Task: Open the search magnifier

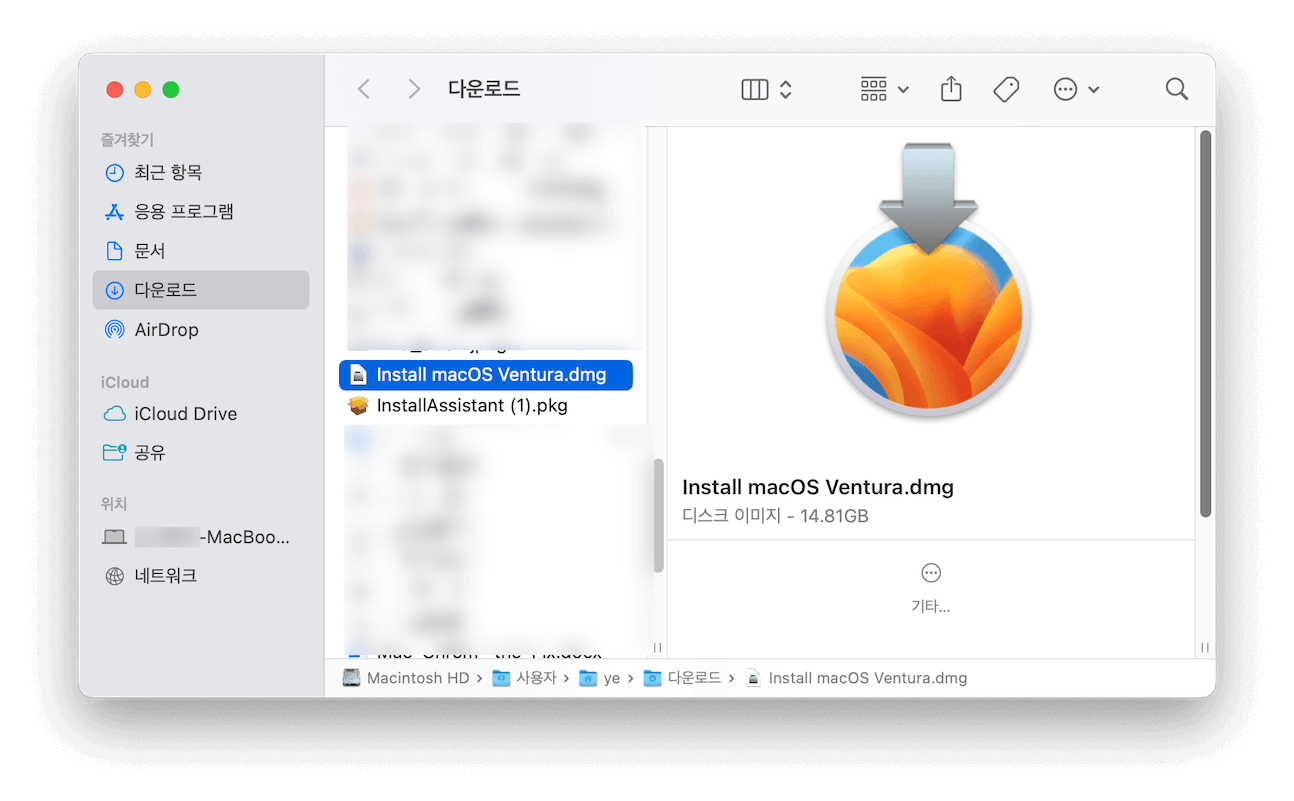Action: 1177,89
